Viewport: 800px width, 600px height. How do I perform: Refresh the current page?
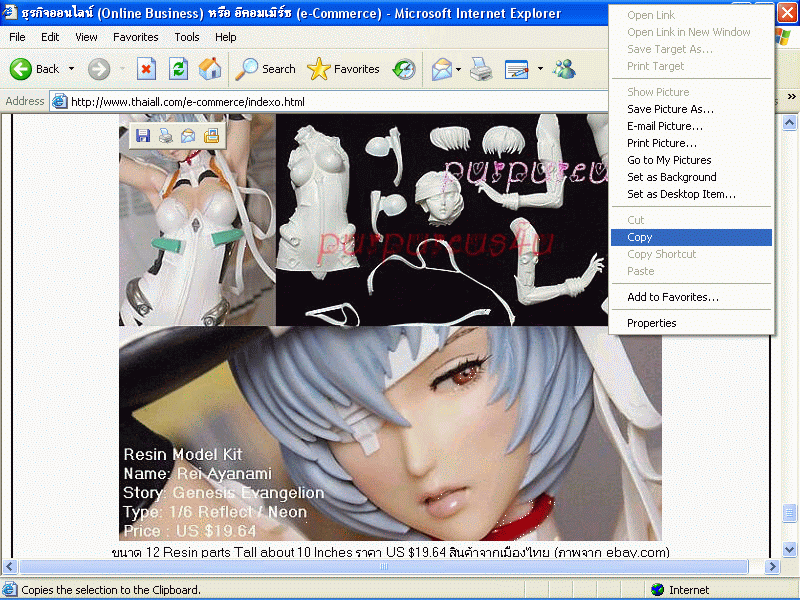pos(178,69)
